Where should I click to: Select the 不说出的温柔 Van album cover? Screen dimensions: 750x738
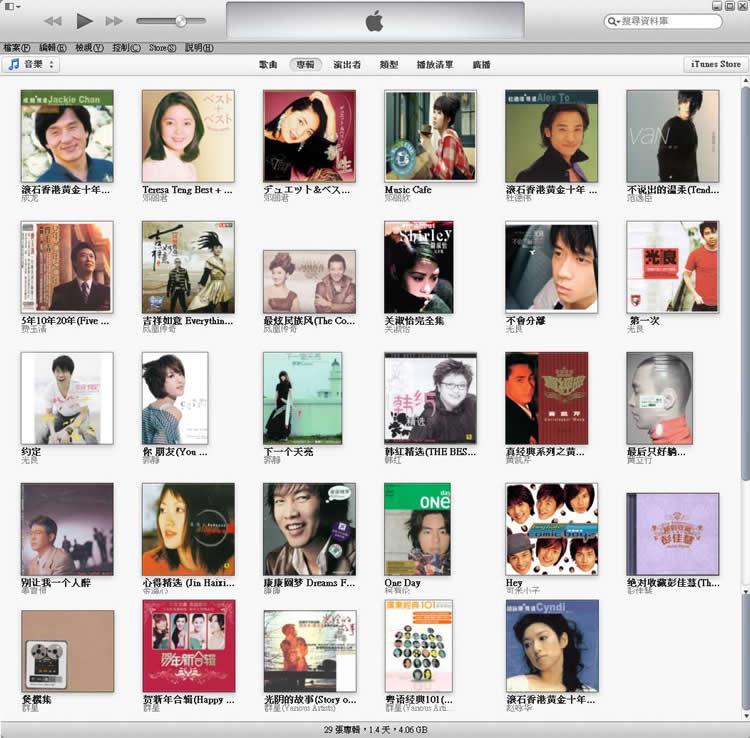click(673, 136)
